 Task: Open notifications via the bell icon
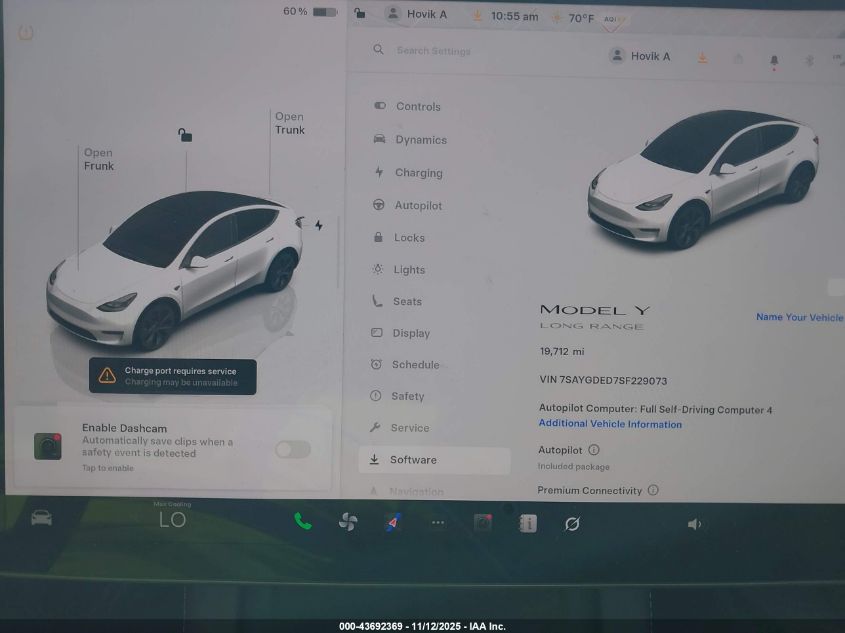point(772,57)
